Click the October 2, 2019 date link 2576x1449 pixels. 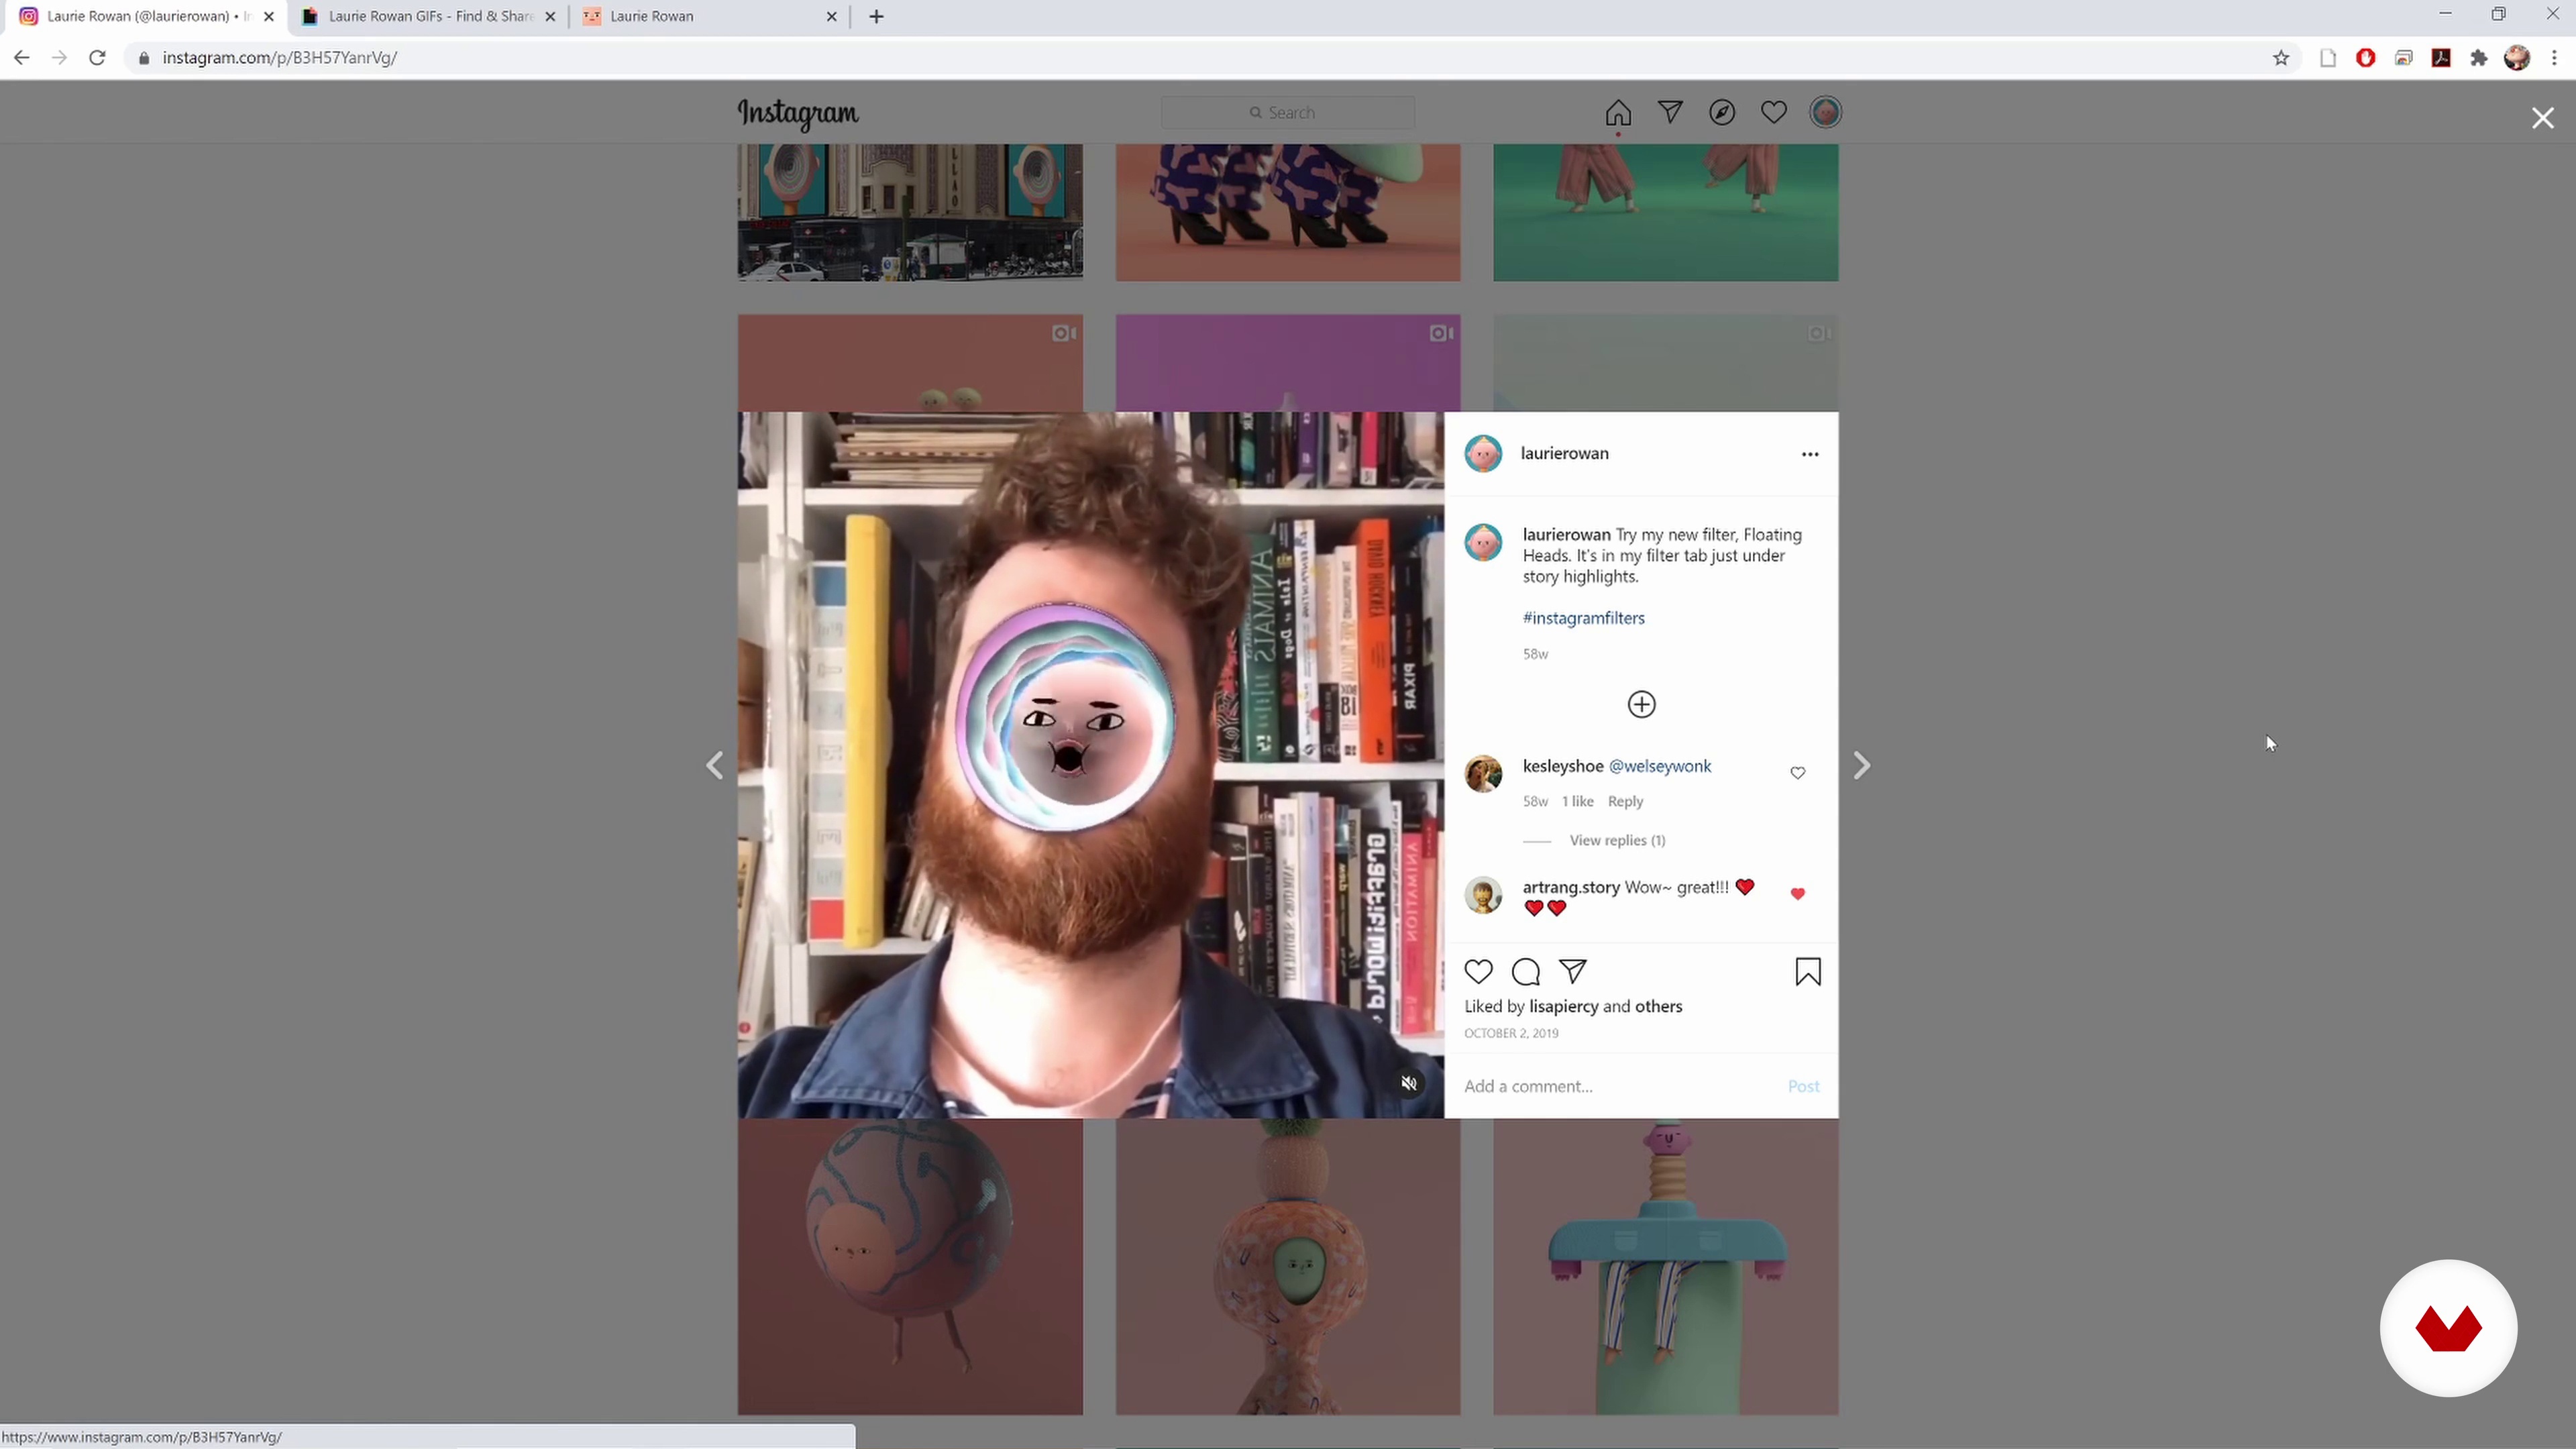1511,1033
